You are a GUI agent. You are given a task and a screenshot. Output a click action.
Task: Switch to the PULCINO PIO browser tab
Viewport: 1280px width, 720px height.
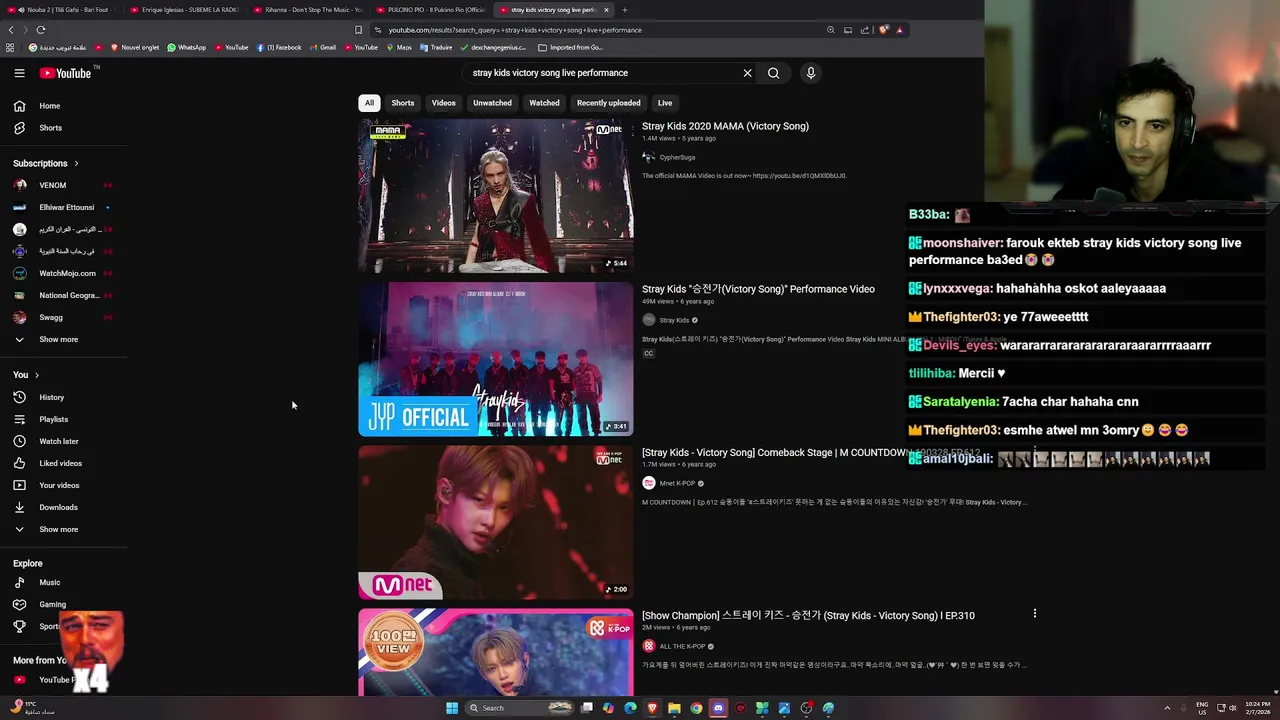point(429,10)
